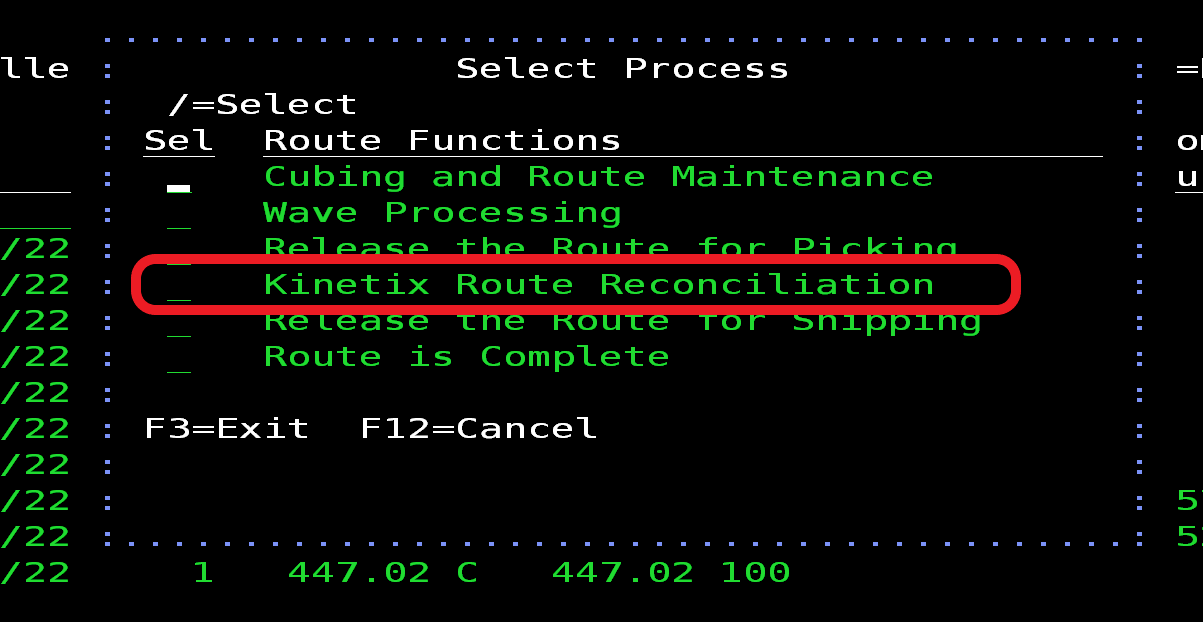Viewport: 1203px width, 622px height.
Task: Choose the Route is Complete option
Action: pyautogui.click(x=466, y=357)
